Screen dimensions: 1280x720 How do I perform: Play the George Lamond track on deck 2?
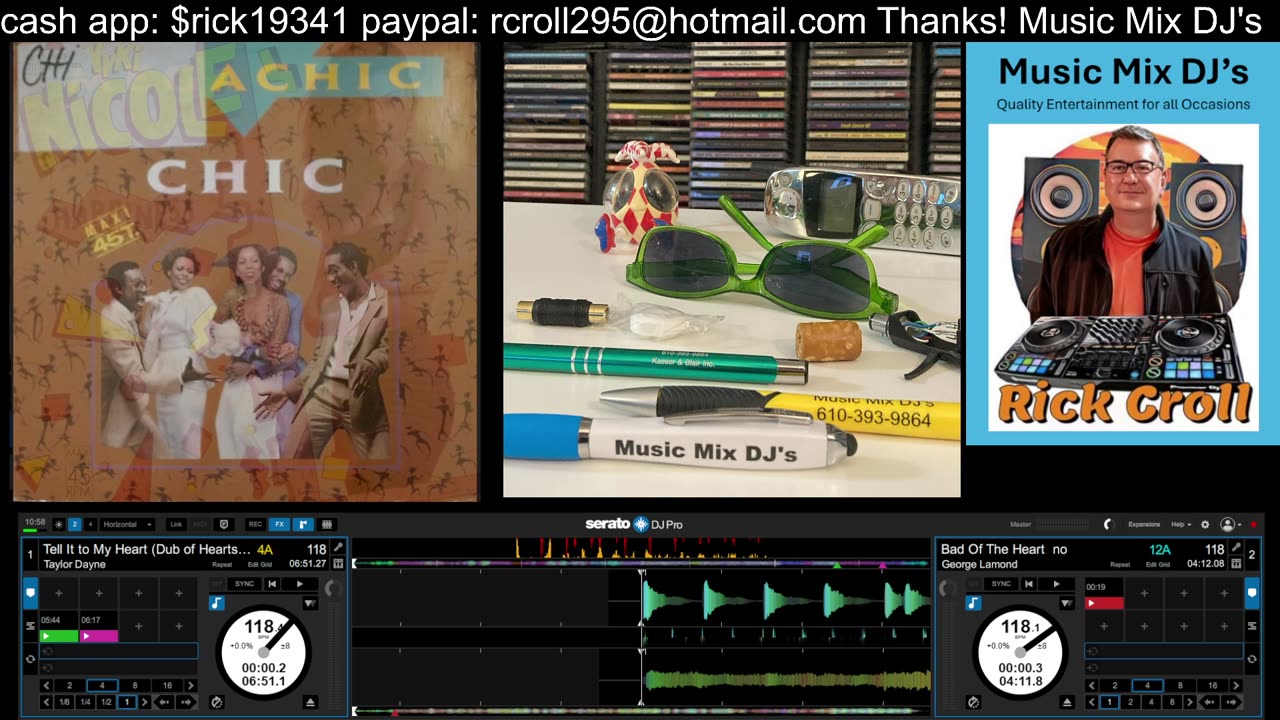pos(1056,583)
